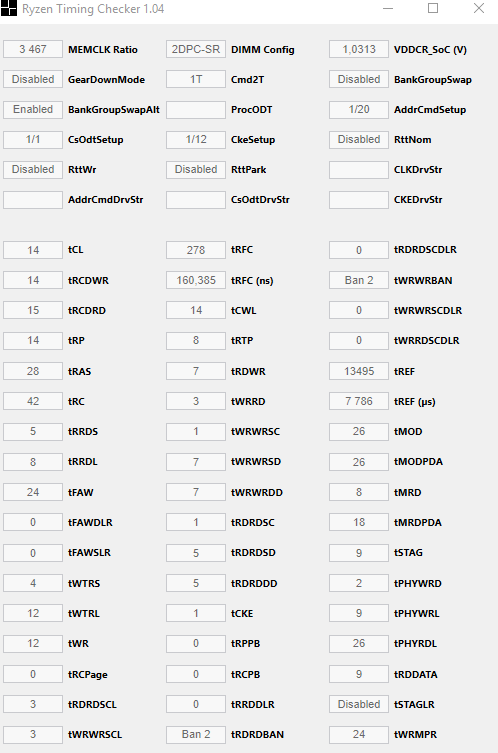
Task: Click the tWRMPR value box
Action: [x=359, y=734]
